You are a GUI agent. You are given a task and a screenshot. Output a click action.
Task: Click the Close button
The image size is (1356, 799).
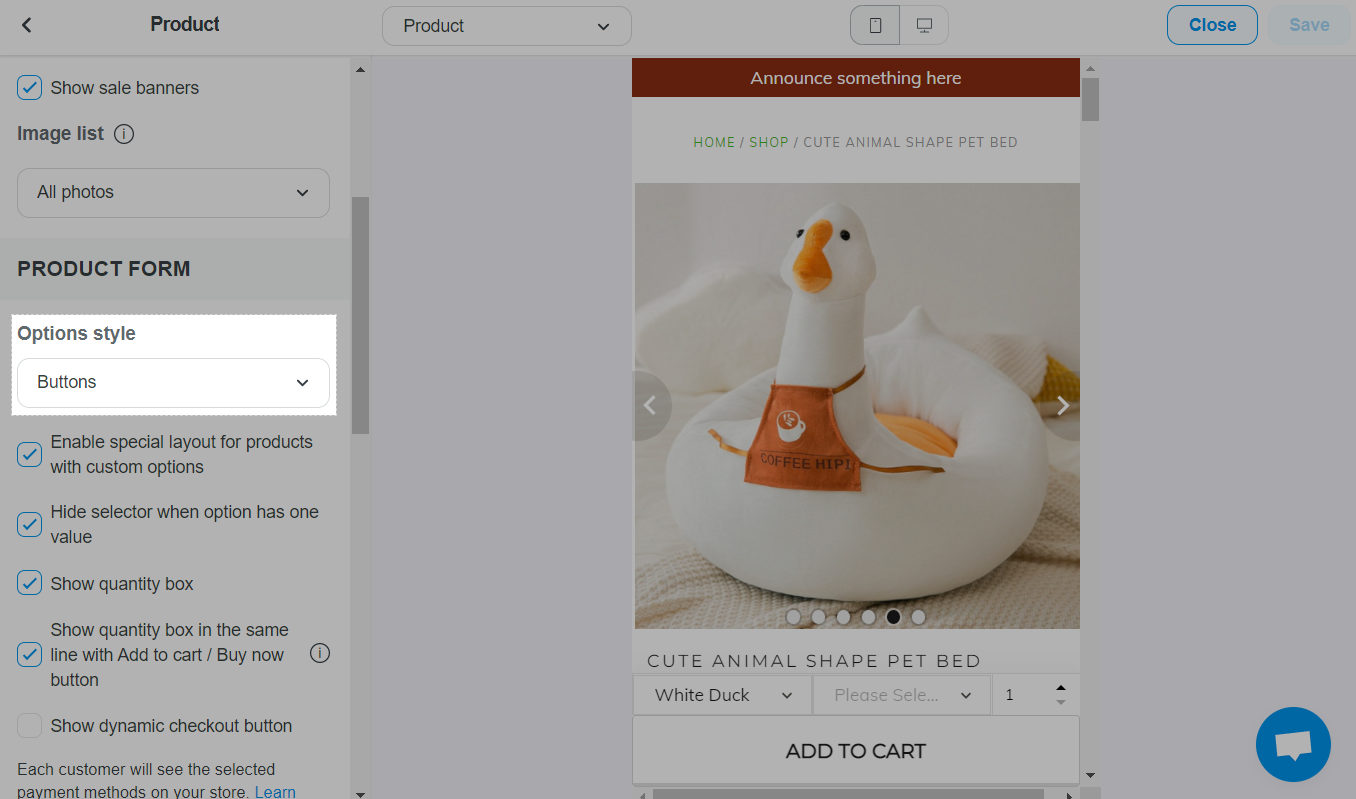(x=1212, y=25)
